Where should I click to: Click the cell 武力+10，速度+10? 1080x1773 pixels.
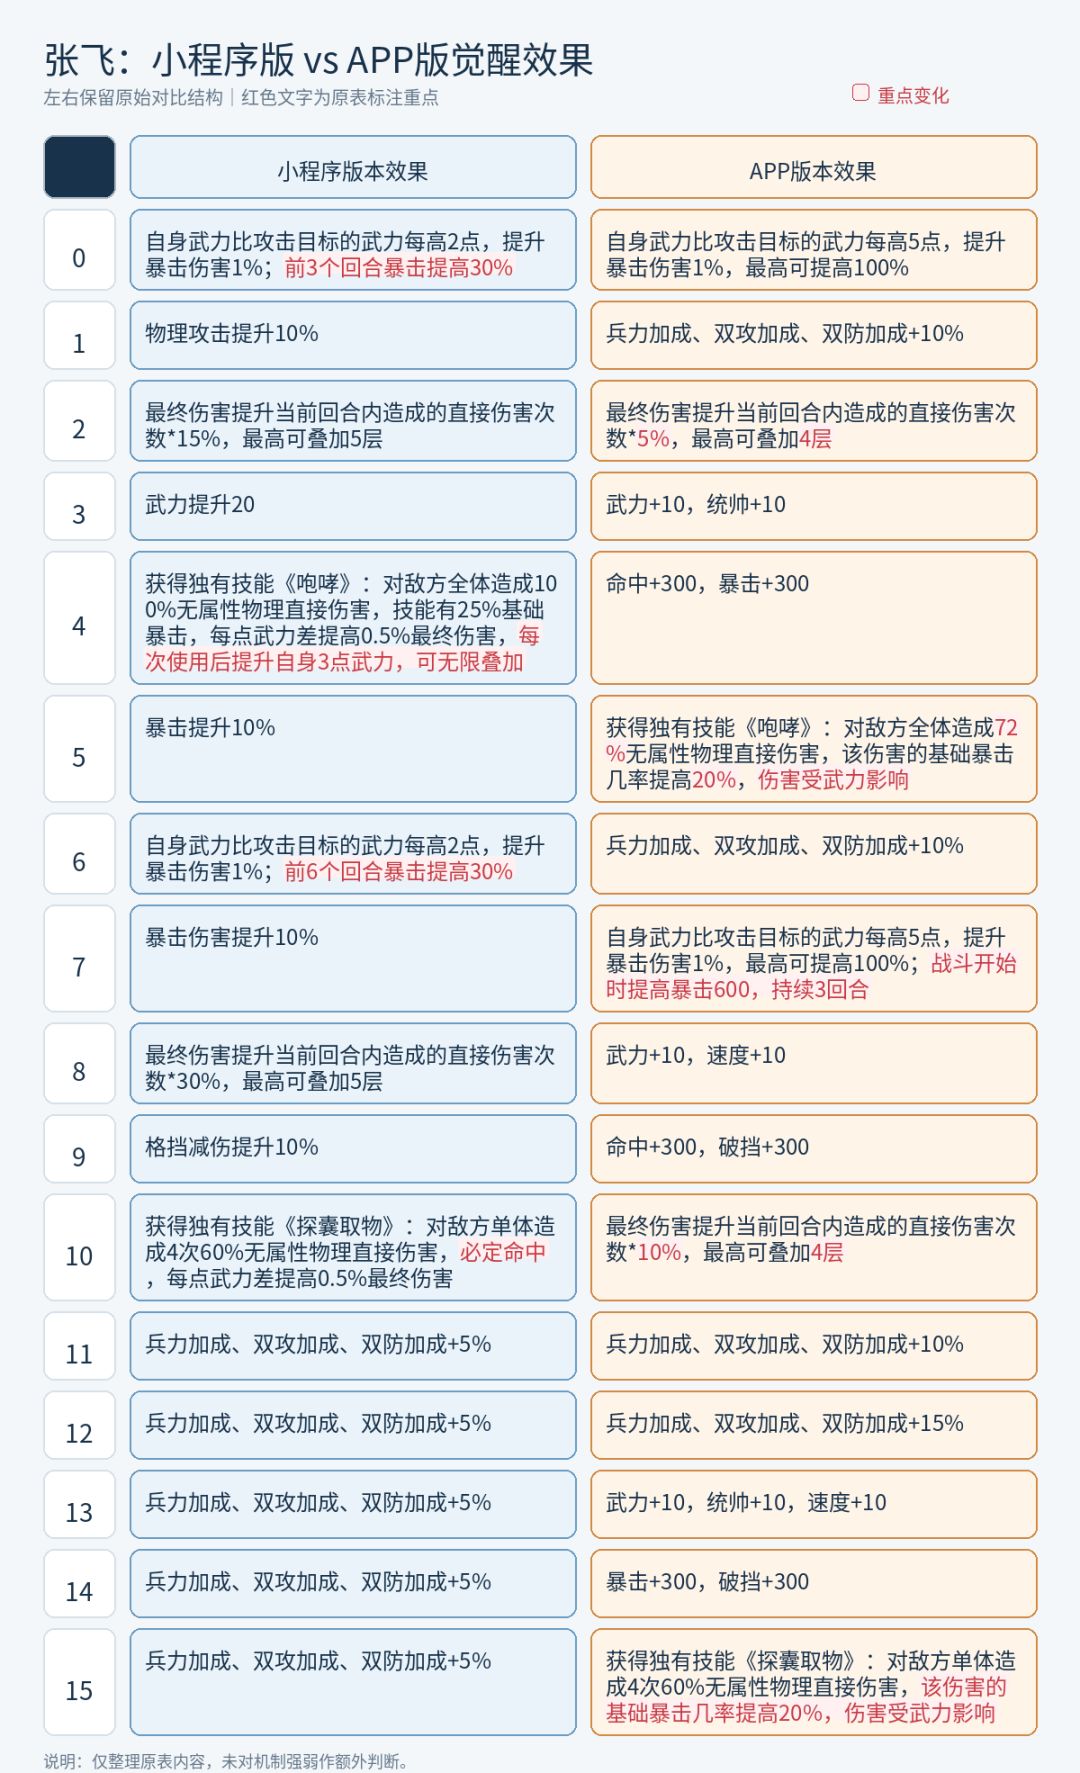[813, 1063]
